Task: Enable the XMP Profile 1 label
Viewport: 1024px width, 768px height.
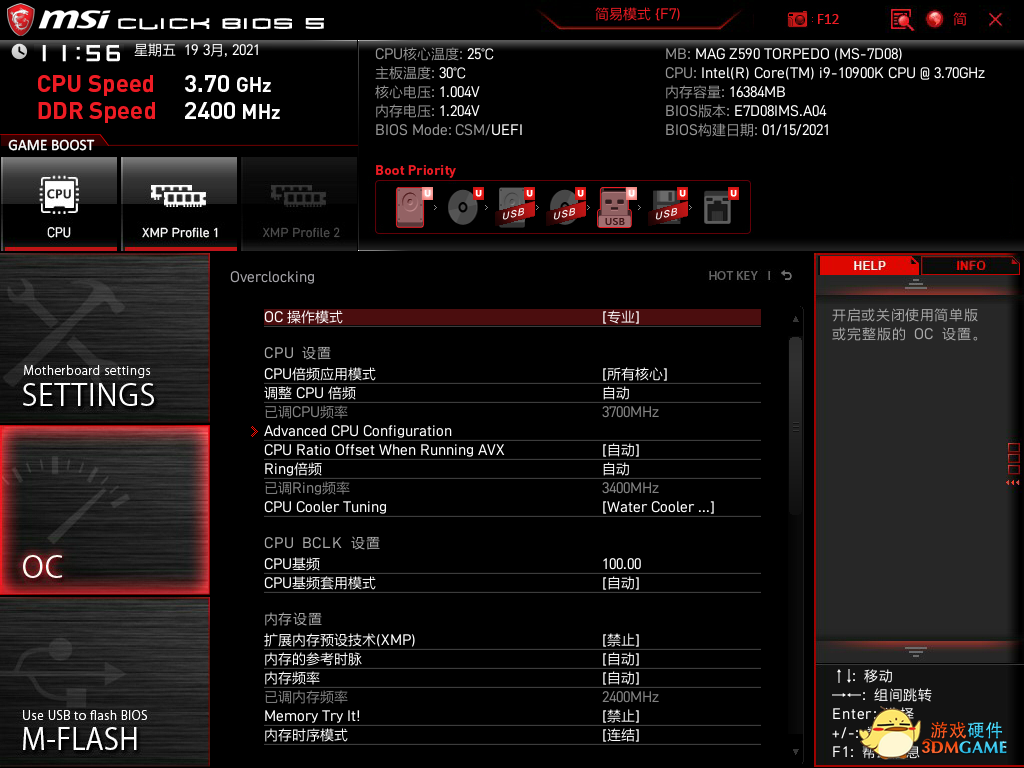Action: point(180,232)
